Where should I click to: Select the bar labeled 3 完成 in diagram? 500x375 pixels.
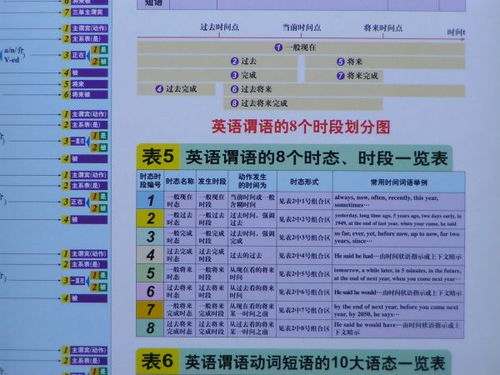pyautogui.click(x=217, y=75)
